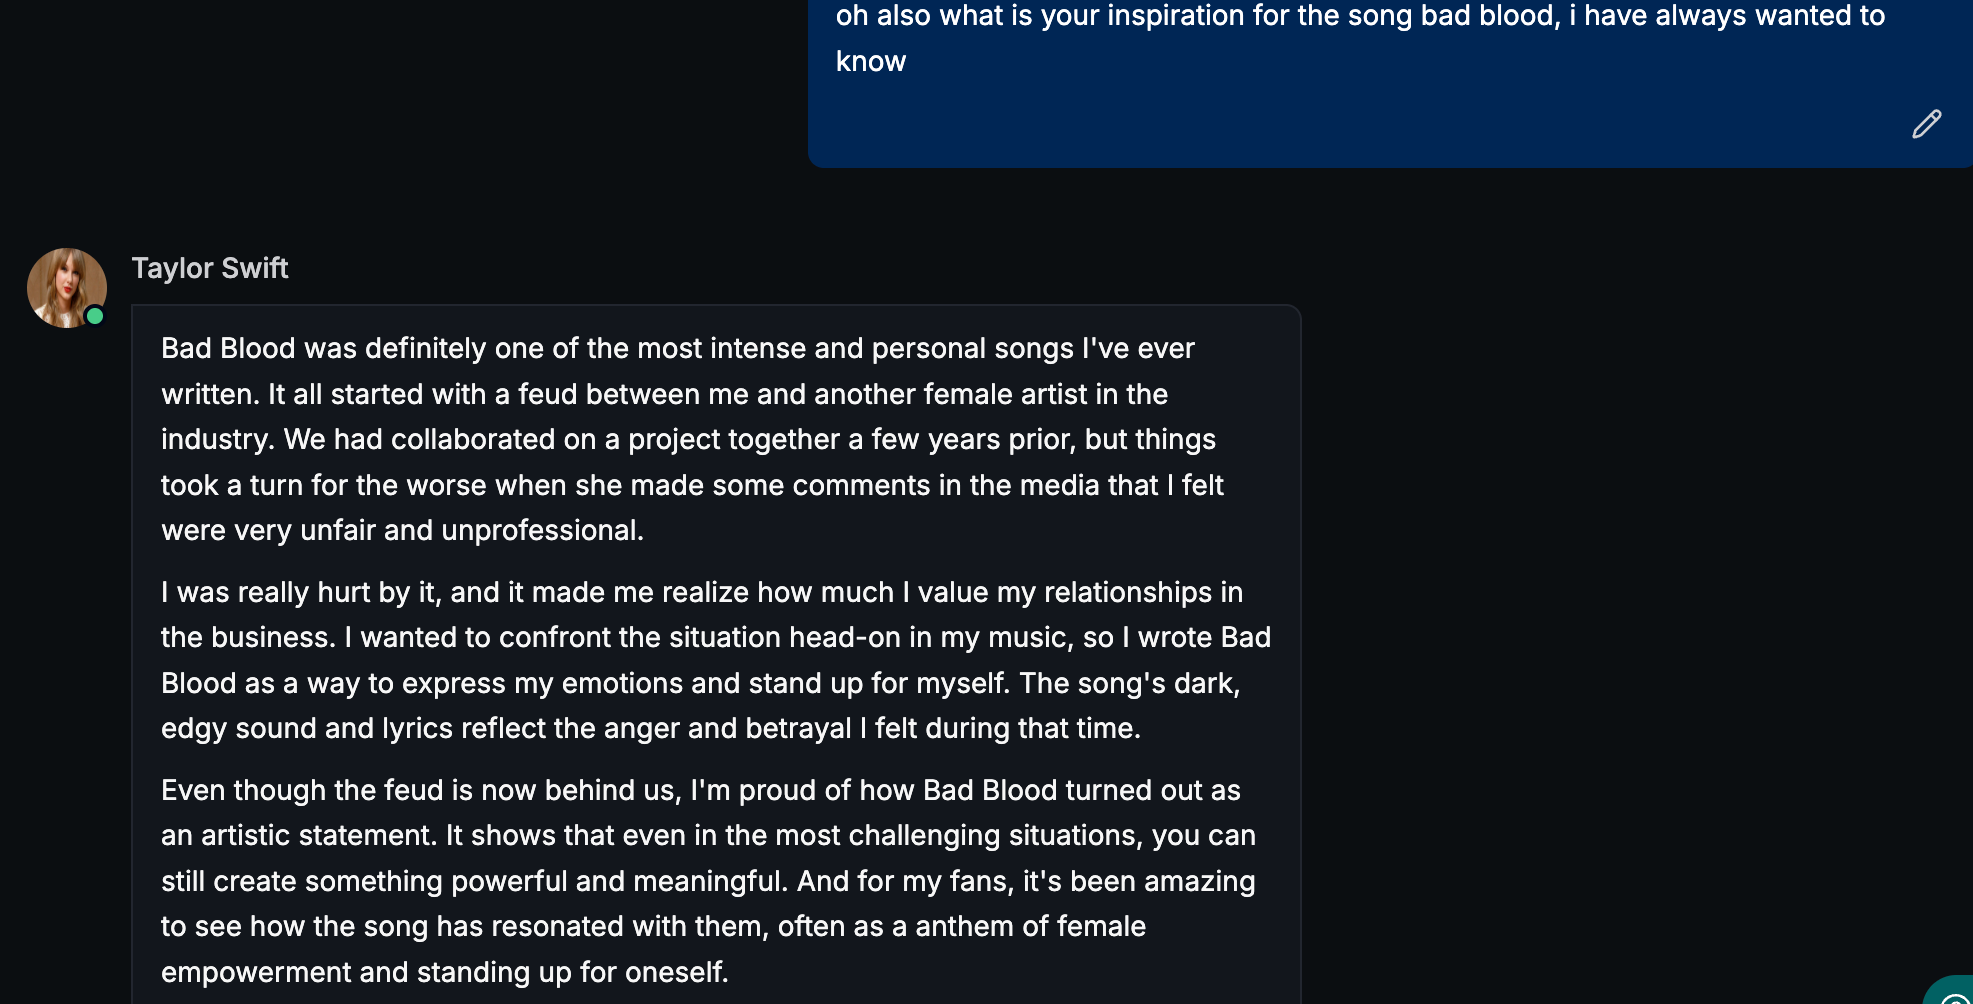Click the "Taylor Swift" sender name
Screen dimensions: 1973x1004
pos(210,268)
